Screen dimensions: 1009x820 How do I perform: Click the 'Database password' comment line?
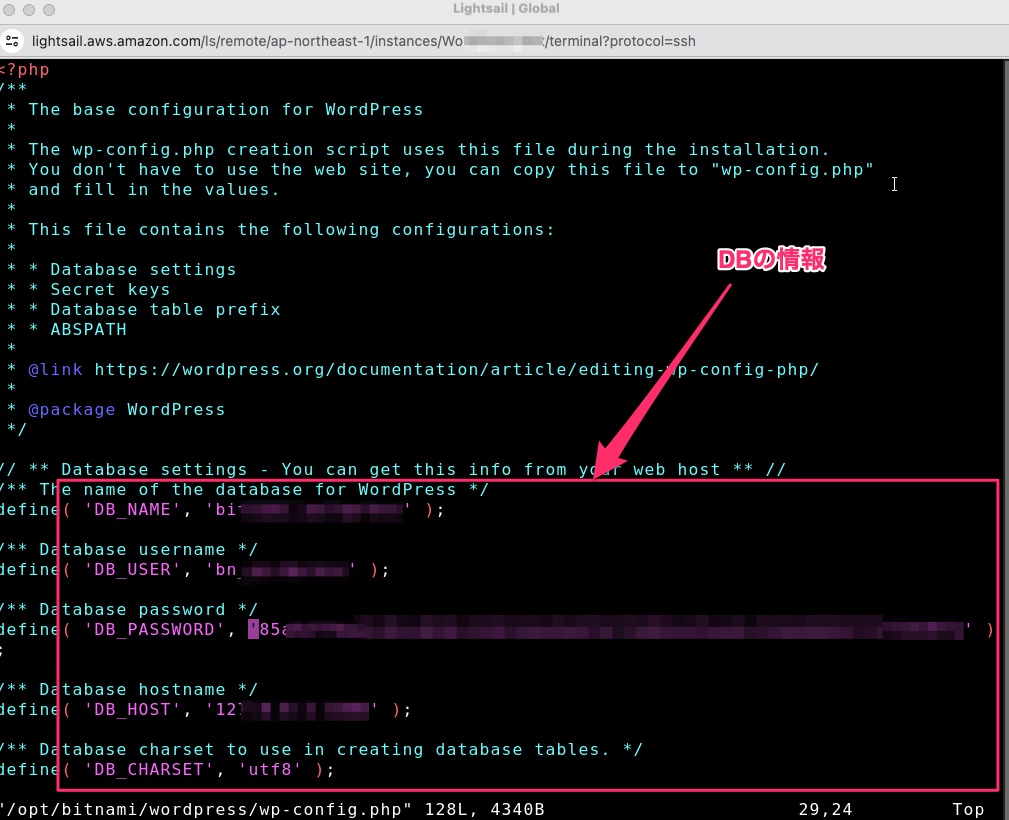pos(129,610)
